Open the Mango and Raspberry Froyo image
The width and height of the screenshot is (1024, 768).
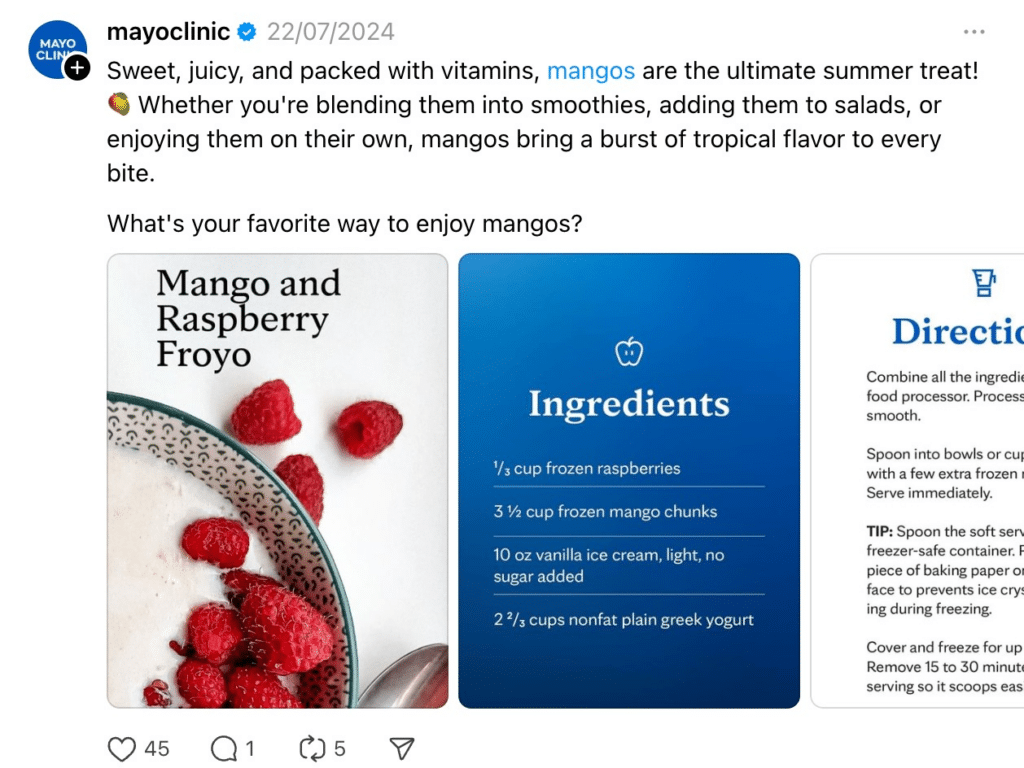tap(277, 480)
